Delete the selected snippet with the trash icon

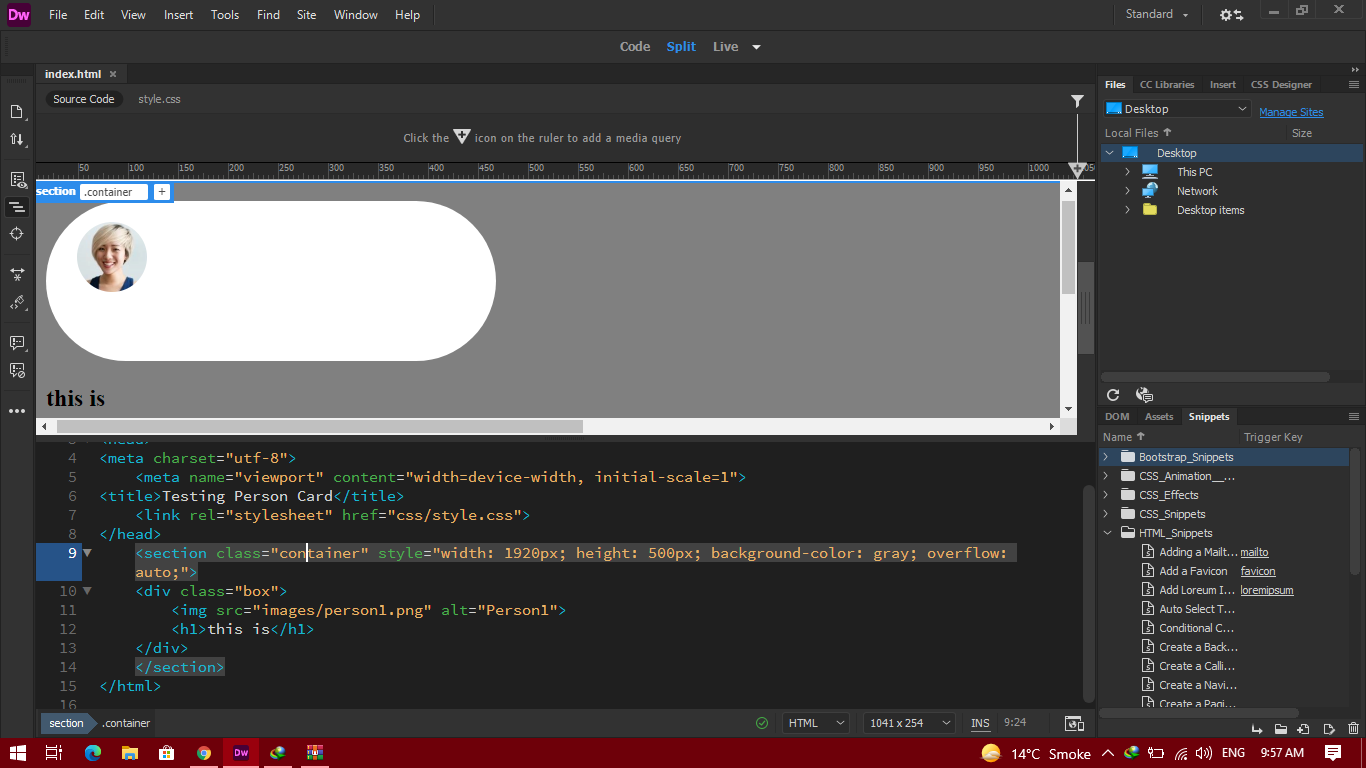point(1353,729)
